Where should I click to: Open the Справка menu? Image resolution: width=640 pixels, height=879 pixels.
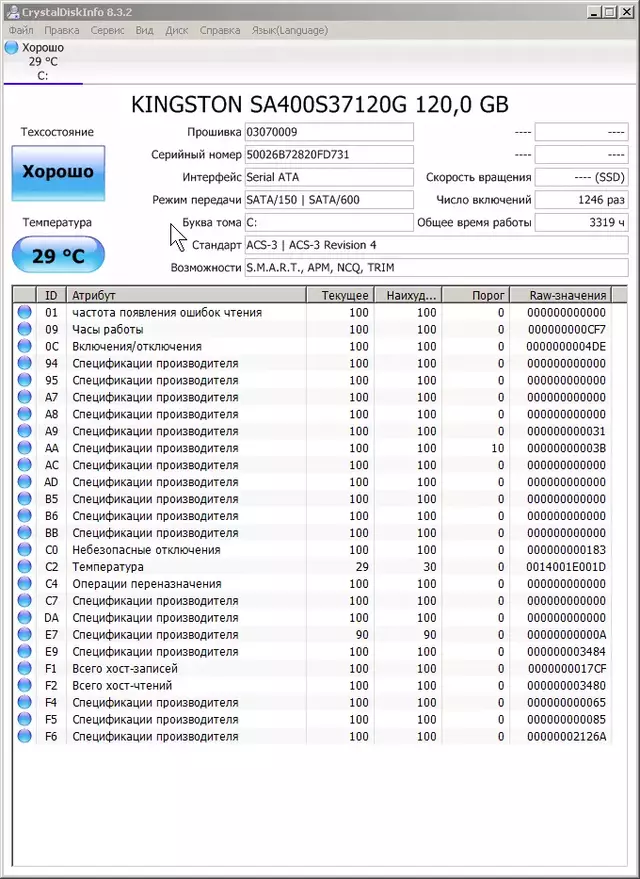coord(220,30)
